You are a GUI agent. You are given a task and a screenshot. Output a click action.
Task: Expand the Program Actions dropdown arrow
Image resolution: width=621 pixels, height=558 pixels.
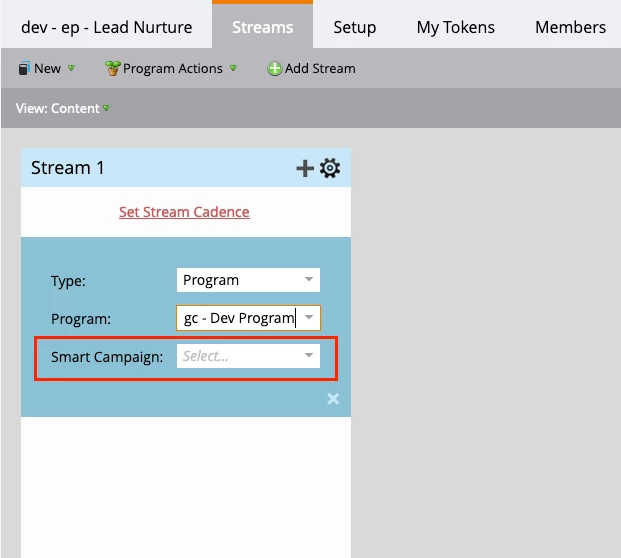coord(233,68)
